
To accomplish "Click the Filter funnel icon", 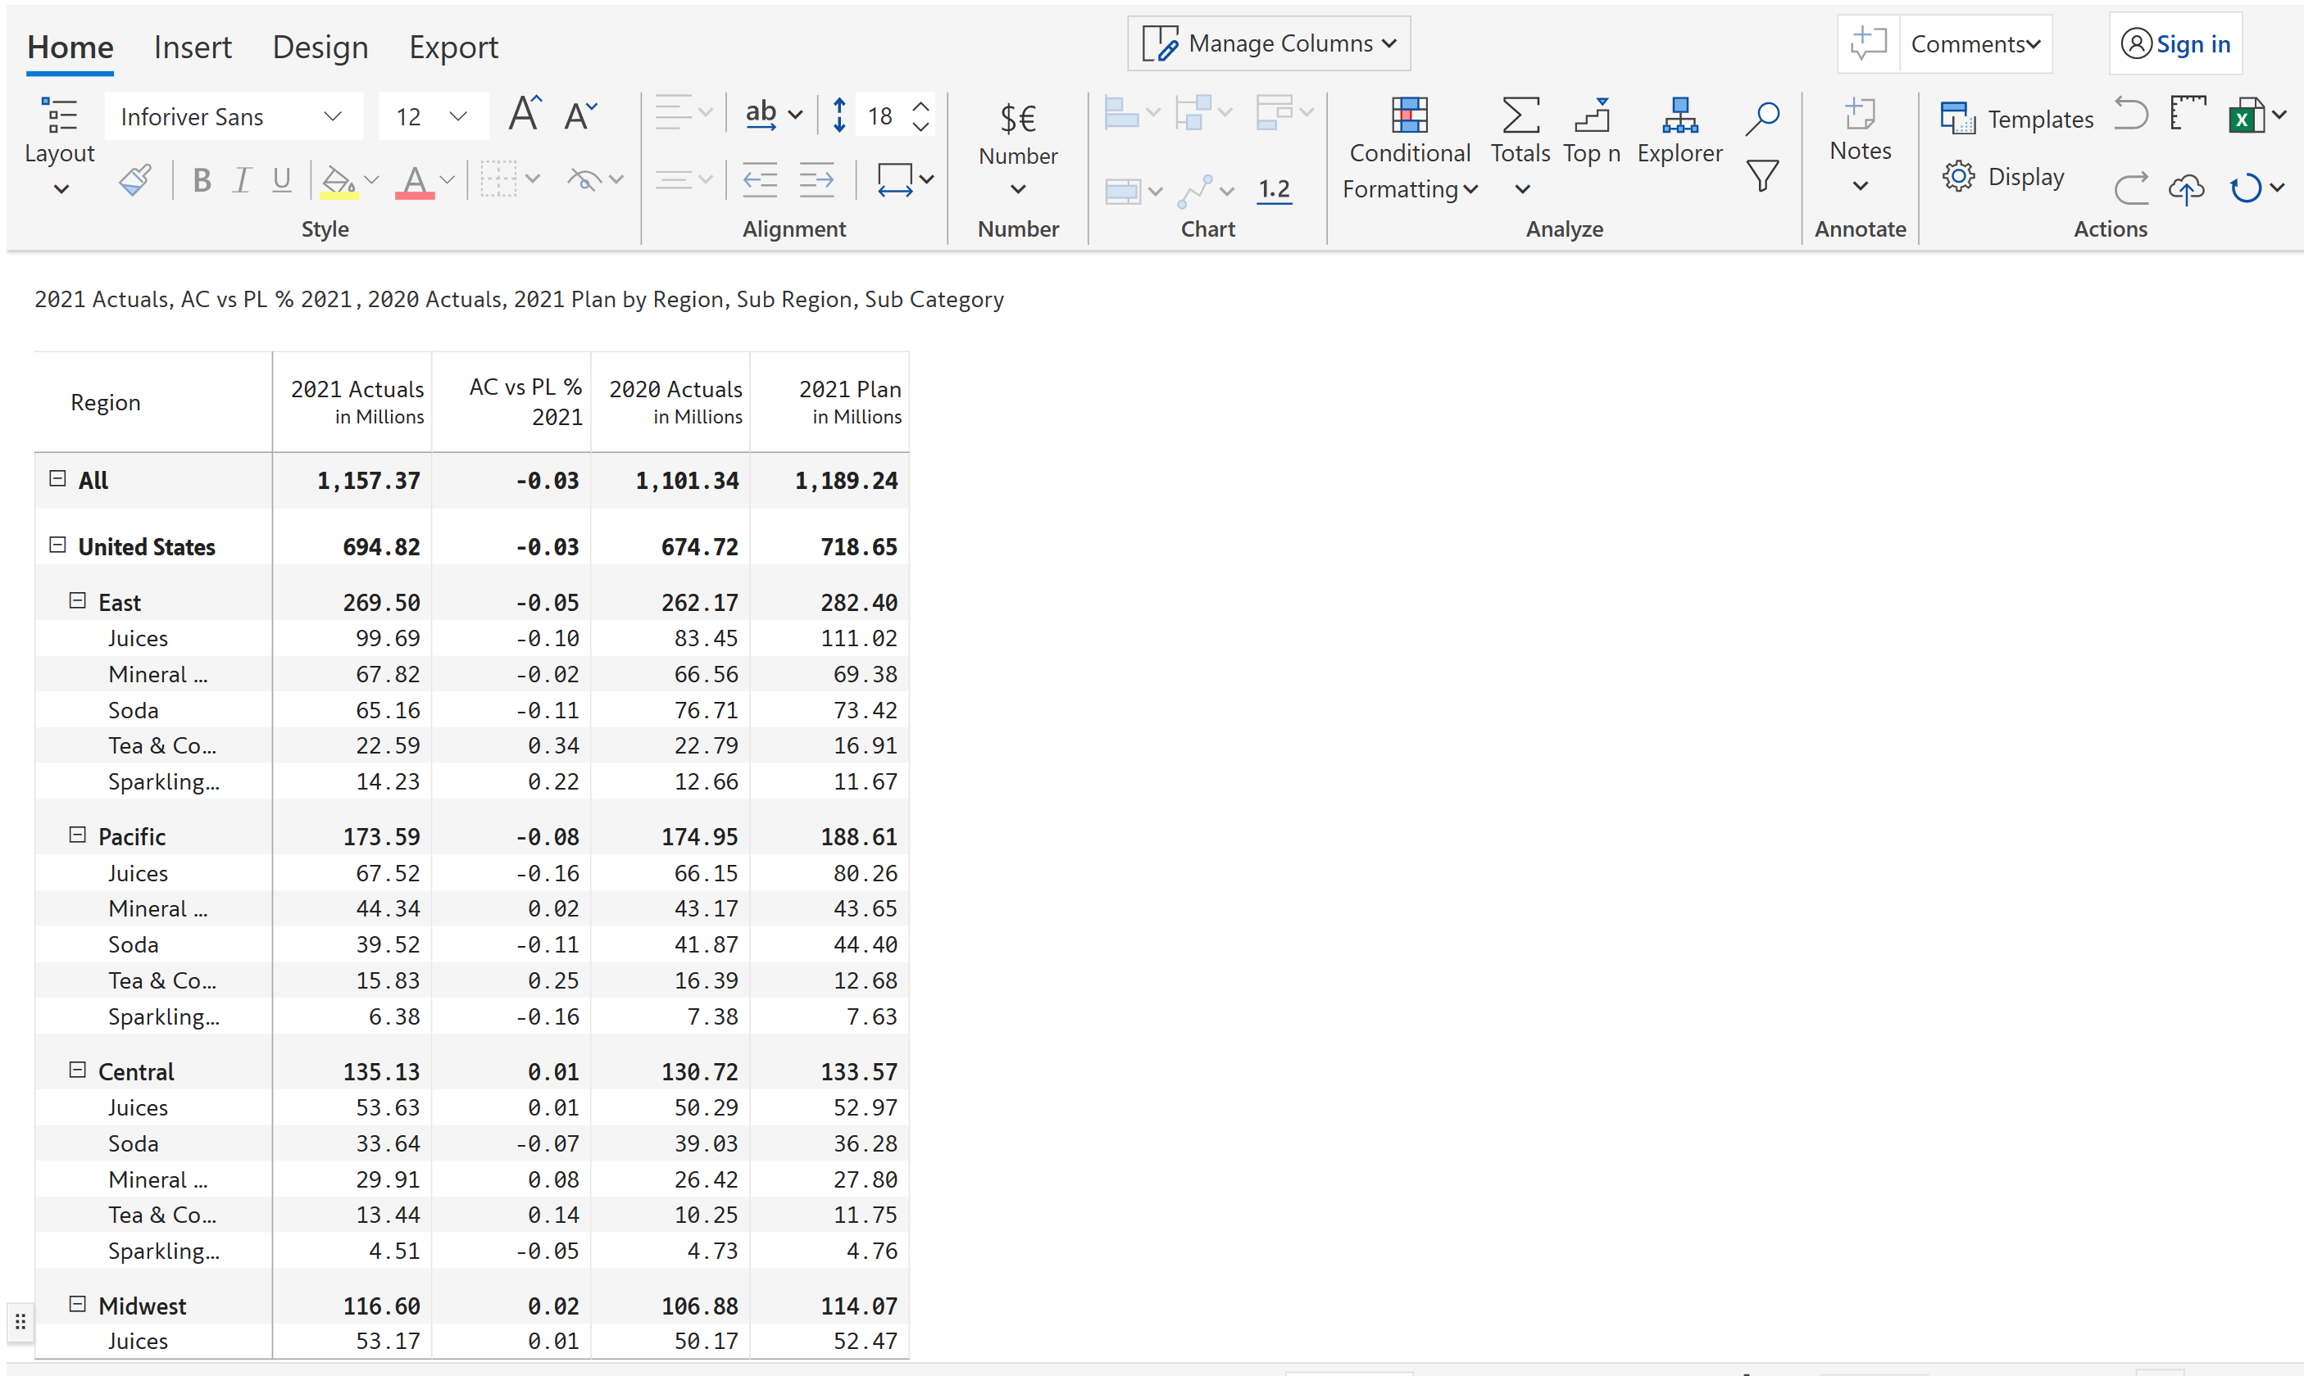I will 1762,176.
